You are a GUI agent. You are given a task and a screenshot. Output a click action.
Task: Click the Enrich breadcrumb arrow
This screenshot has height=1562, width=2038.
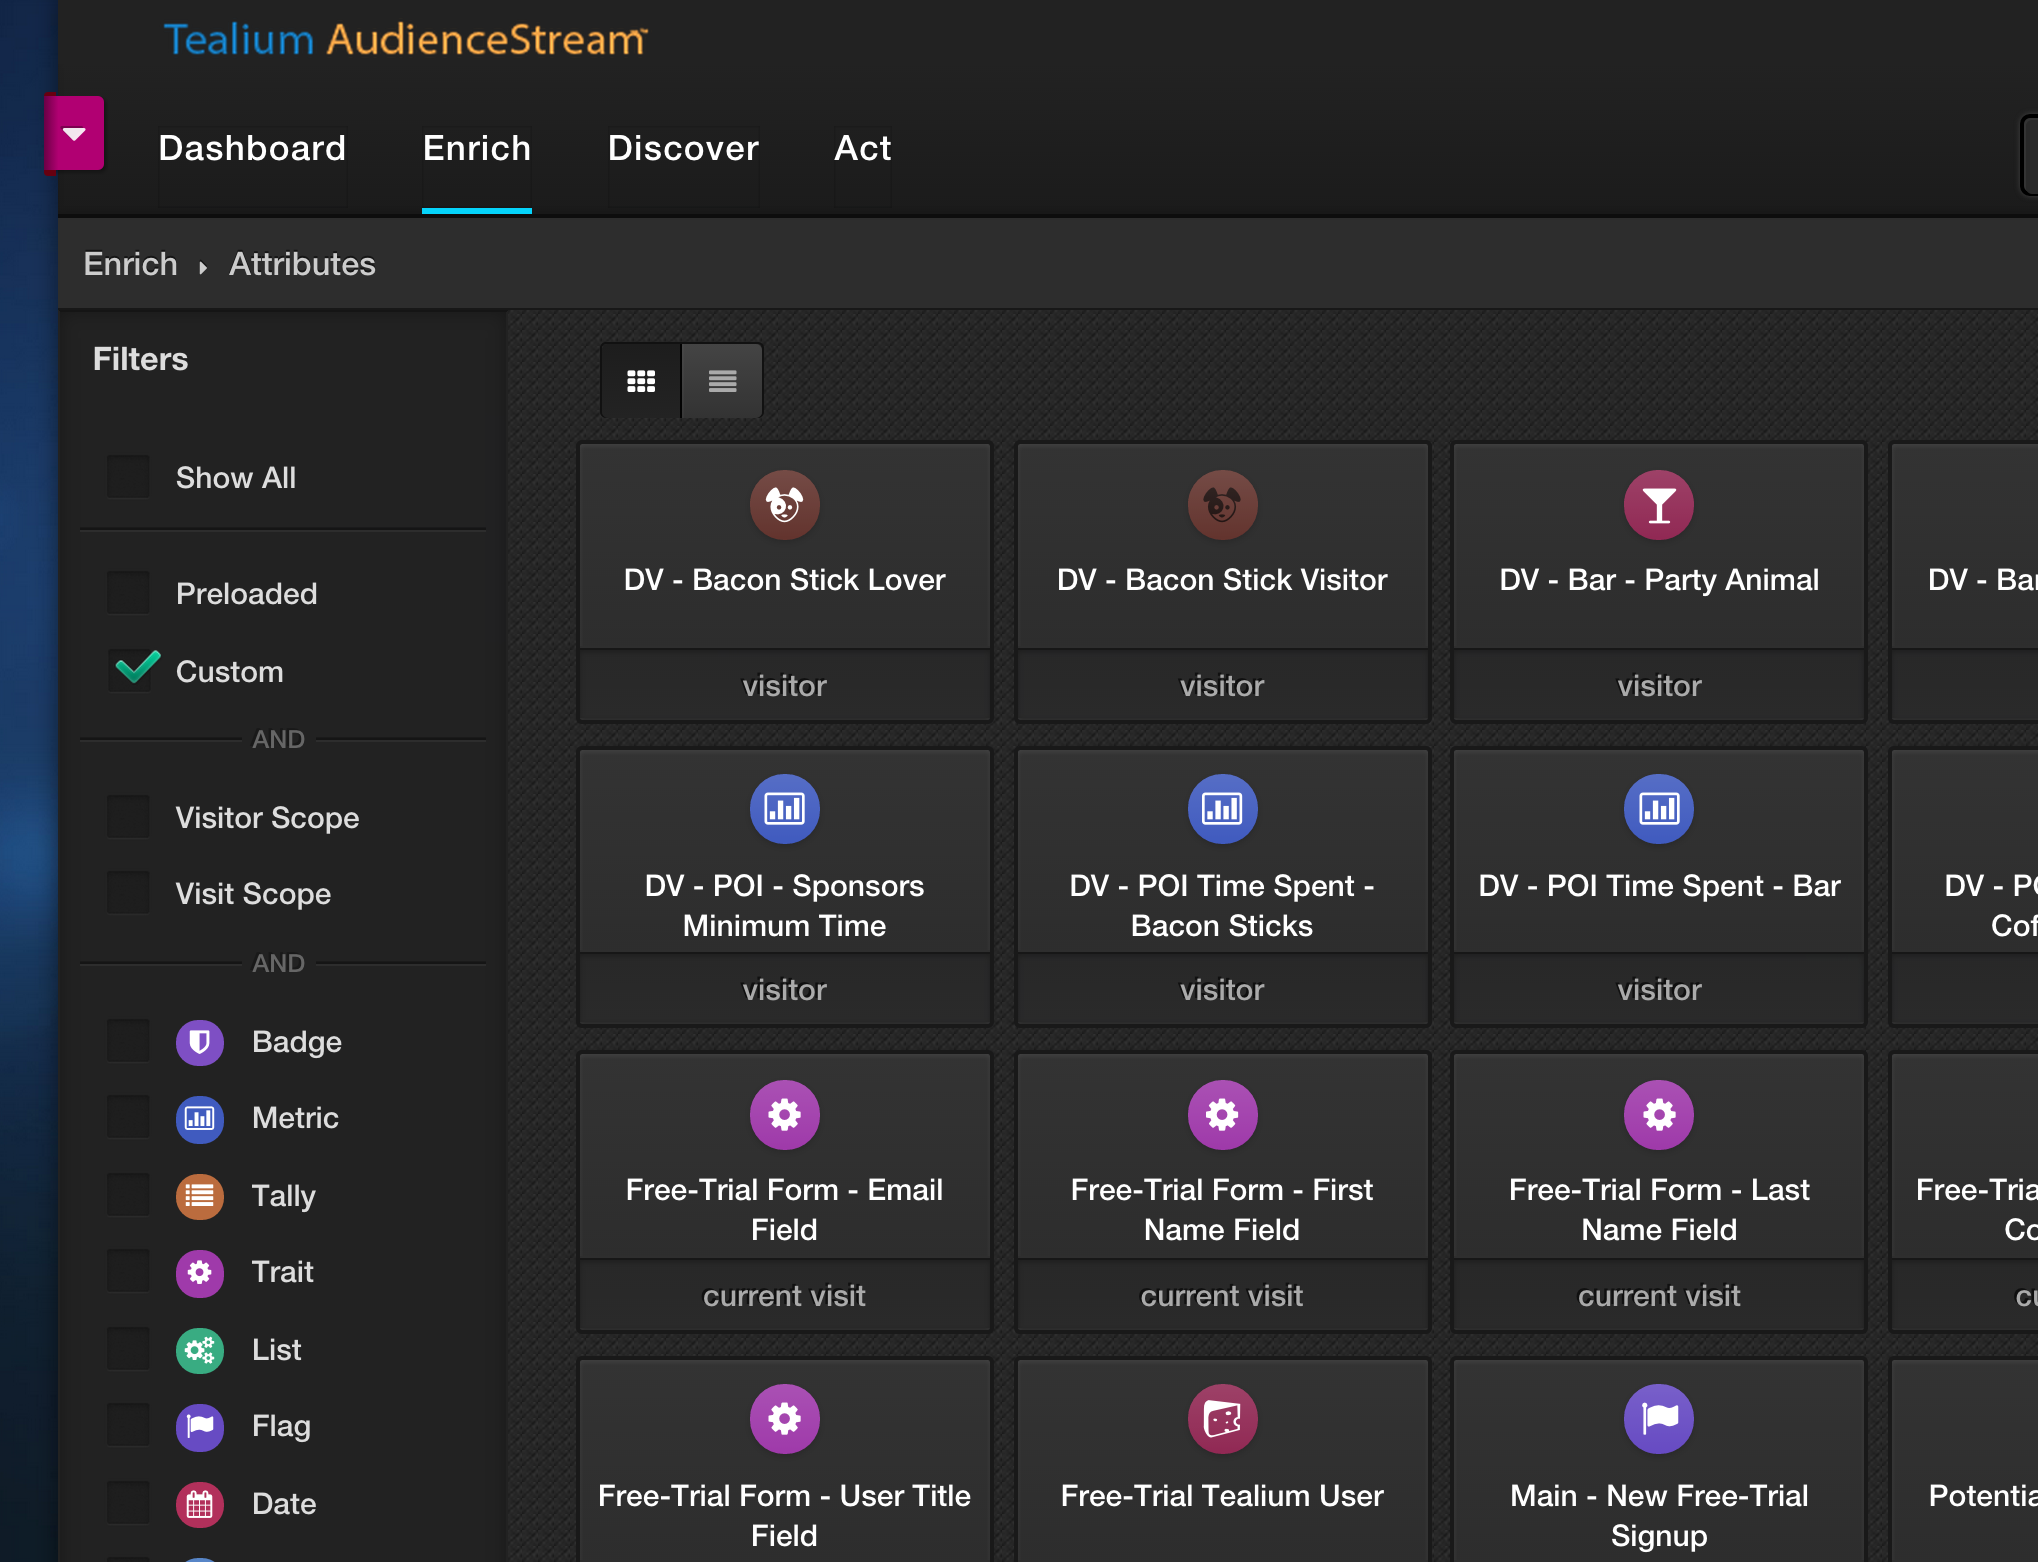point(203,266)
